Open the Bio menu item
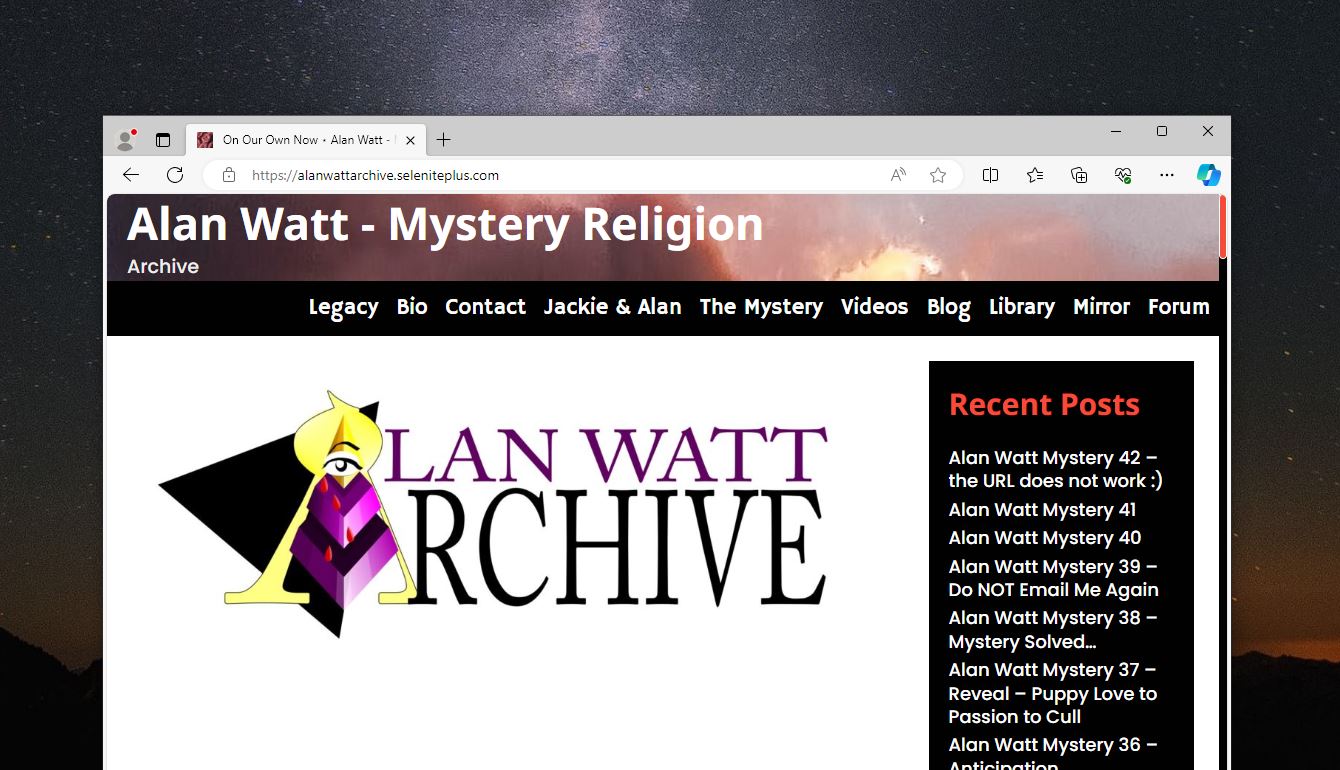 pyautogui.click(x=412, y=307)
